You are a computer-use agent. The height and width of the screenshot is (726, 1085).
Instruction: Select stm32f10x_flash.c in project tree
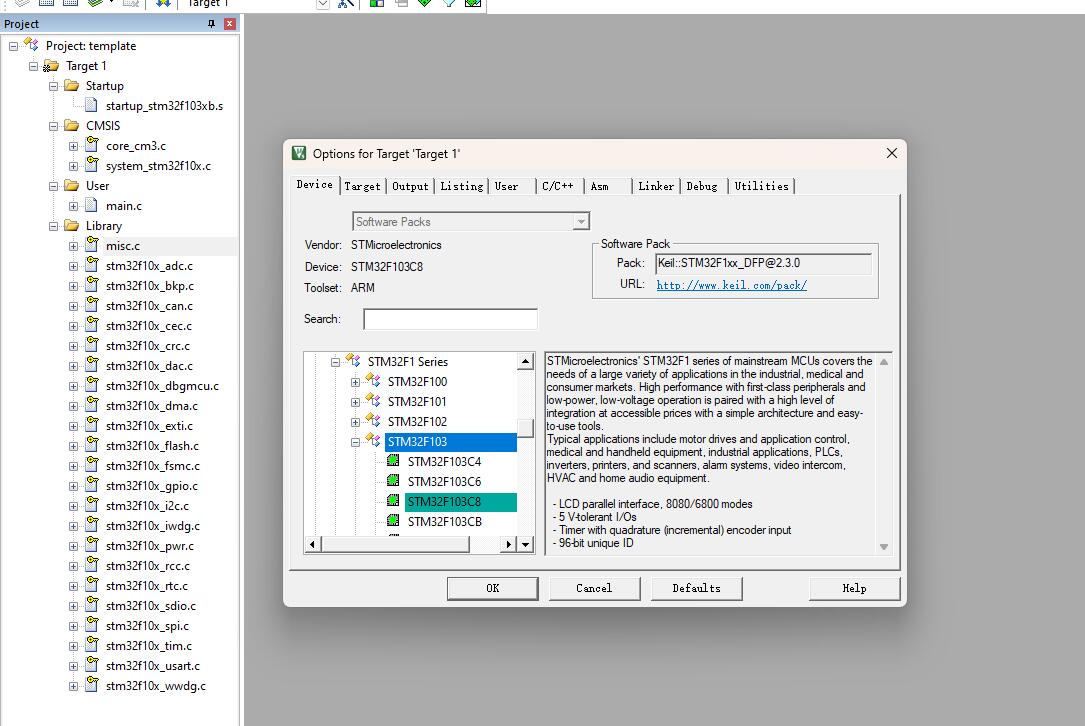[x=152, y=446]
